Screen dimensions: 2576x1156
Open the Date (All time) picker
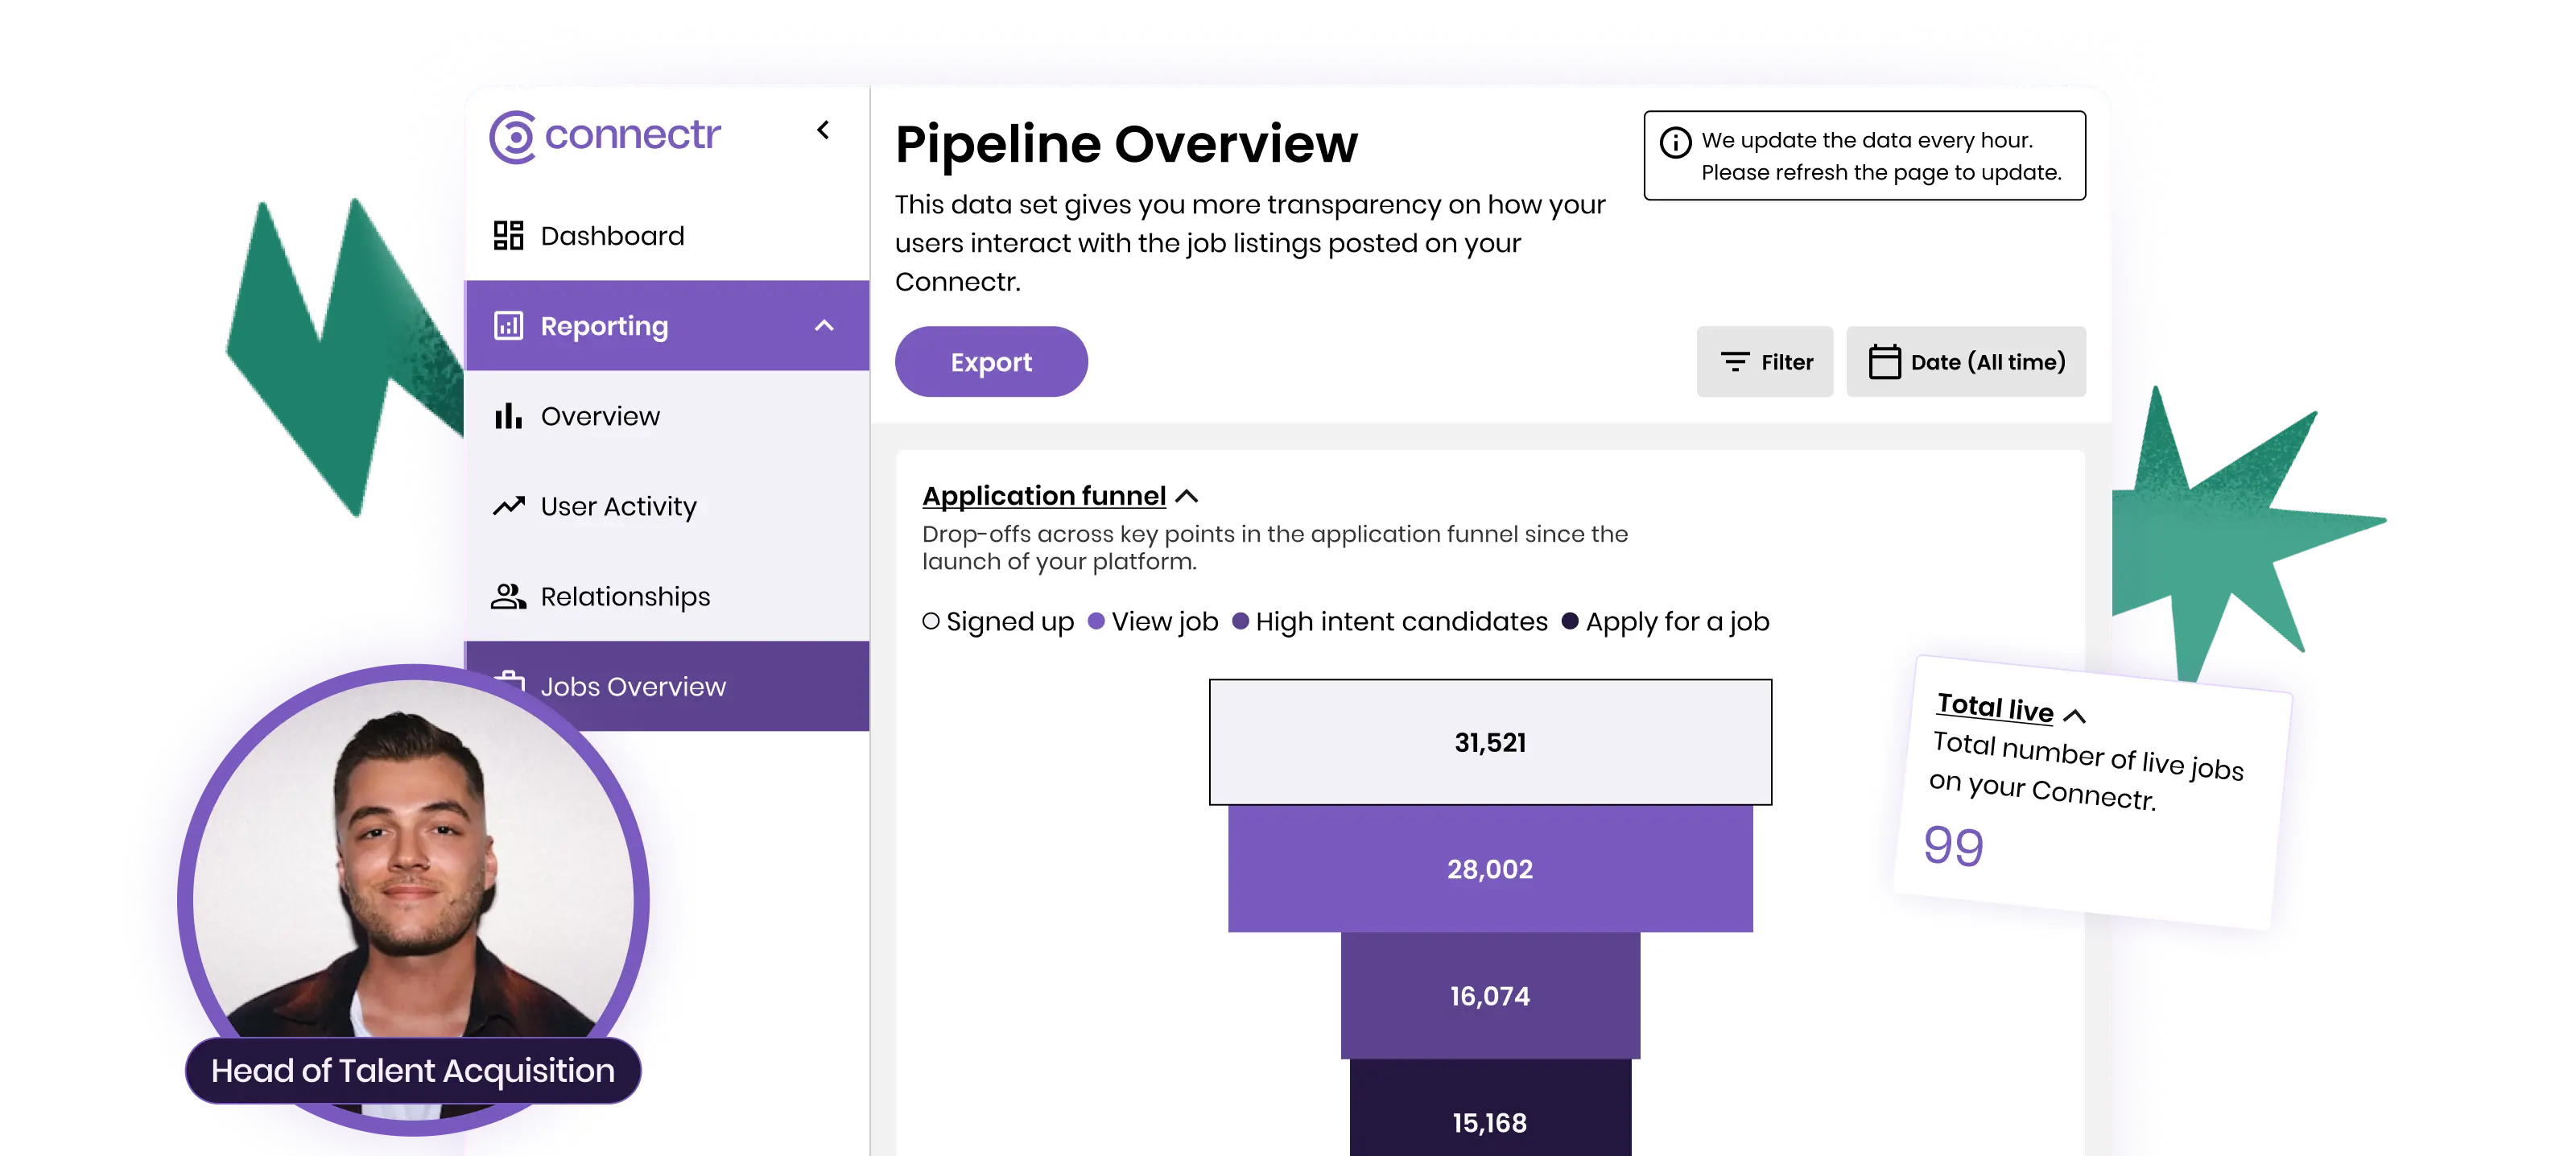click(x=1966, y=361)
